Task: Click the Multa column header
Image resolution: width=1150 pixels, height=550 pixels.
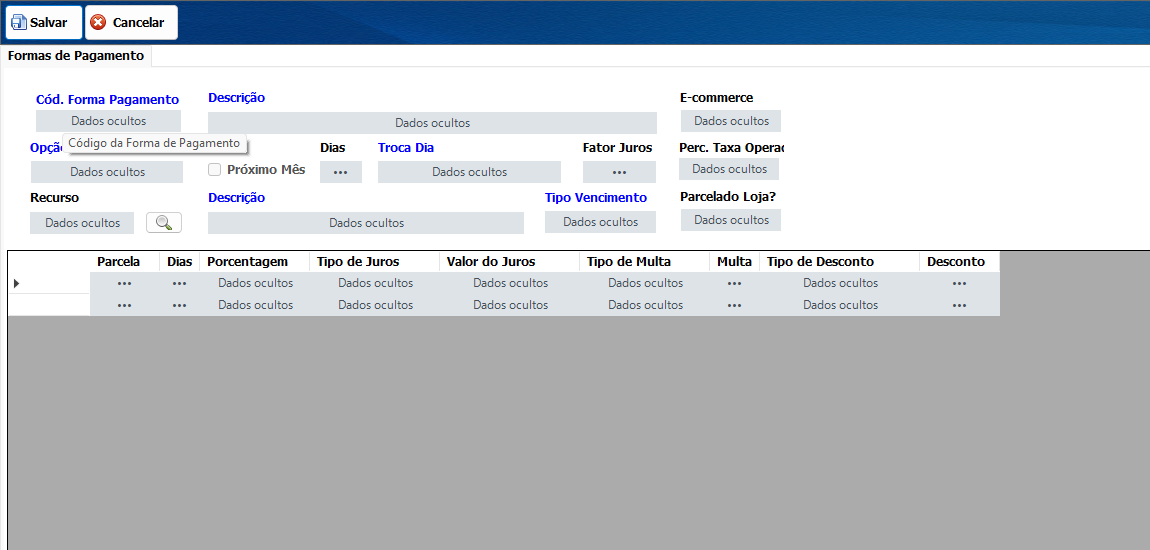Action: [734, 262]
